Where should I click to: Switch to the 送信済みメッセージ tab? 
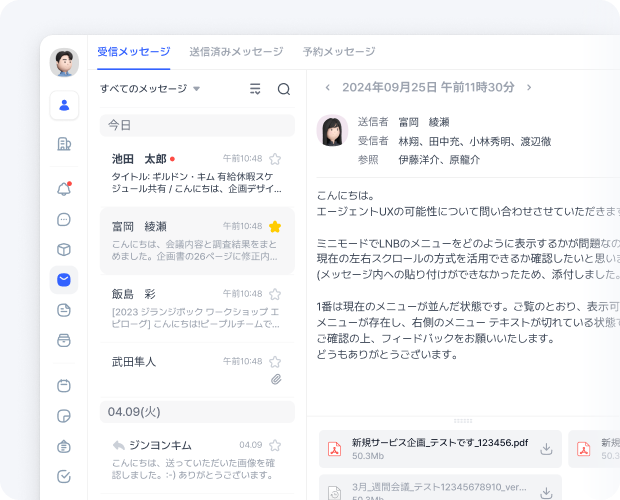point(236,52)
